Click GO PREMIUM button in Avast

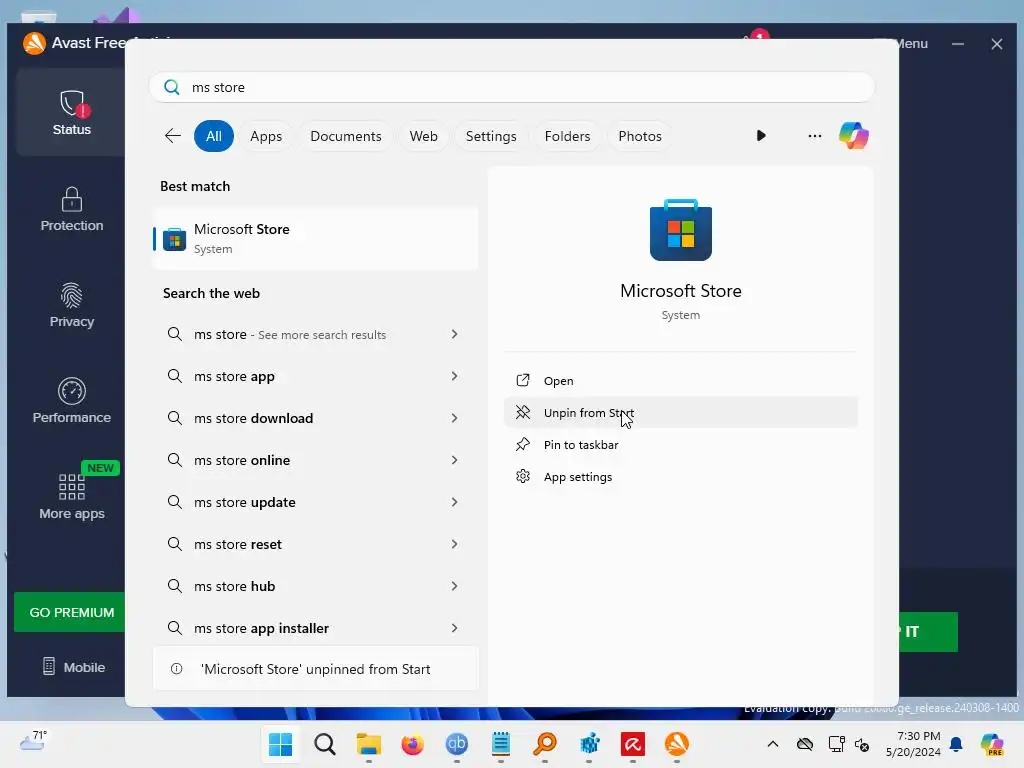point(70,612)
